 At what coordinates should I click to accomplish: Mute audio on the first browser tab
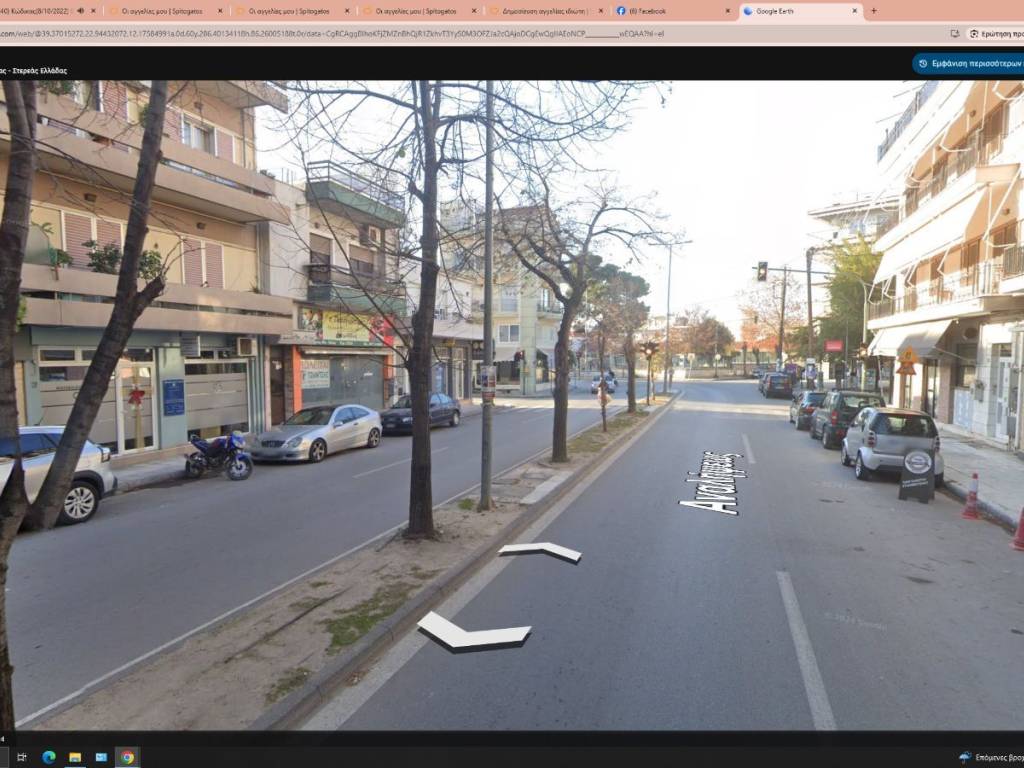tap(80, 11)
